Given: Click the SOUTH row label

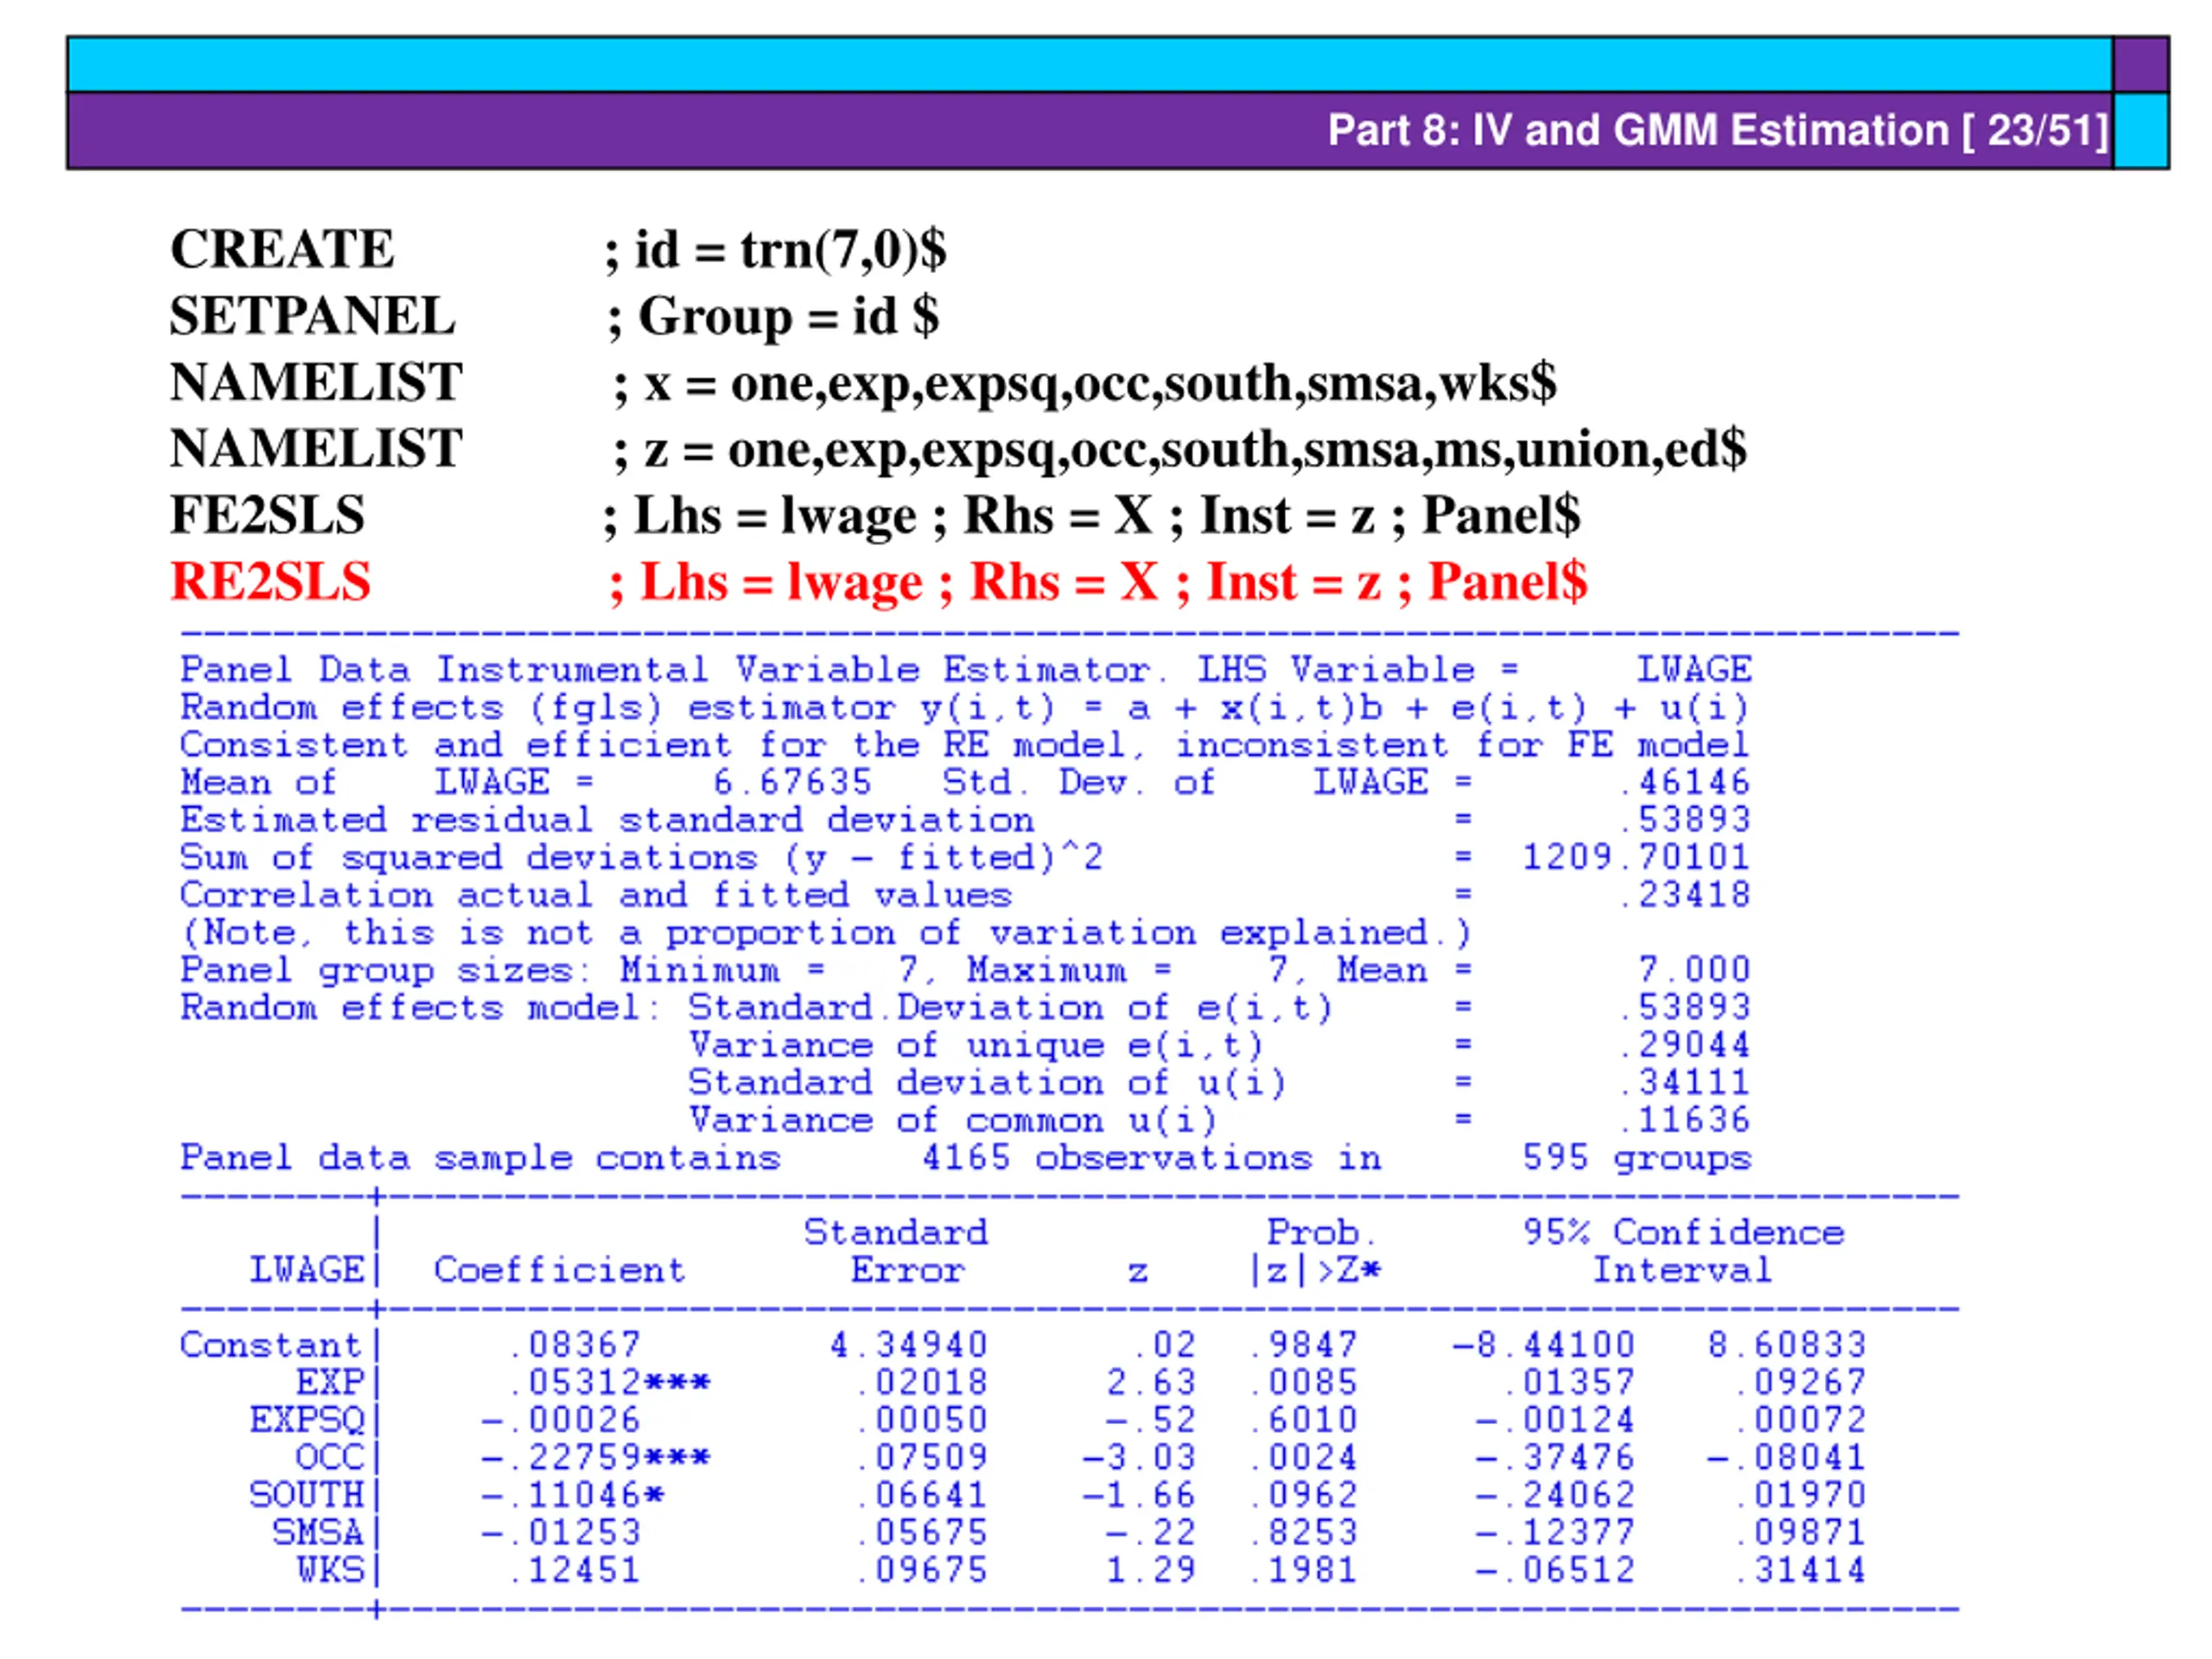Looking at the screenshot, I should (306, 1495).
